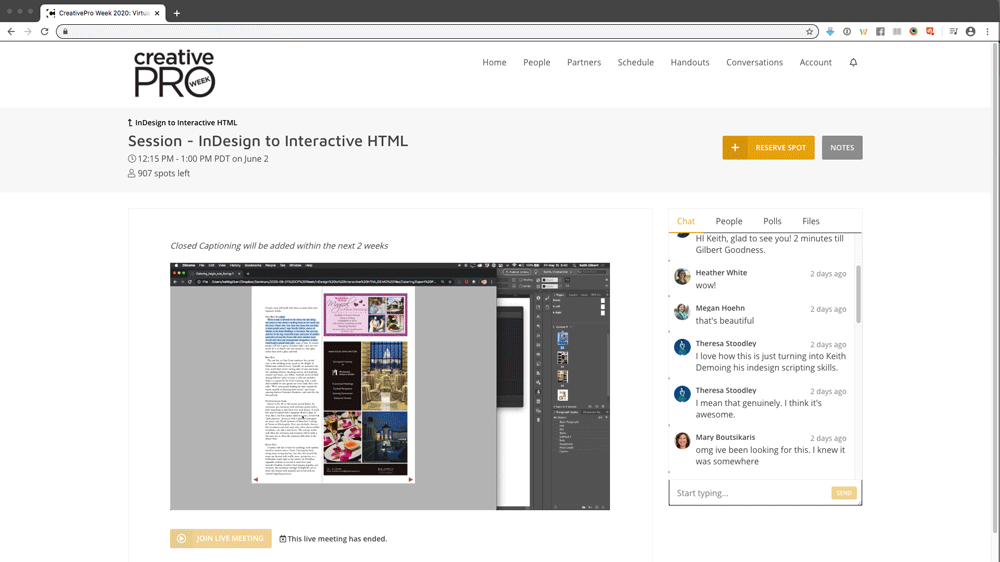The width and height of the screenshot is (1000, 562).
Task: Click the "that's beautiful" chat message
Action: point(724,320)
